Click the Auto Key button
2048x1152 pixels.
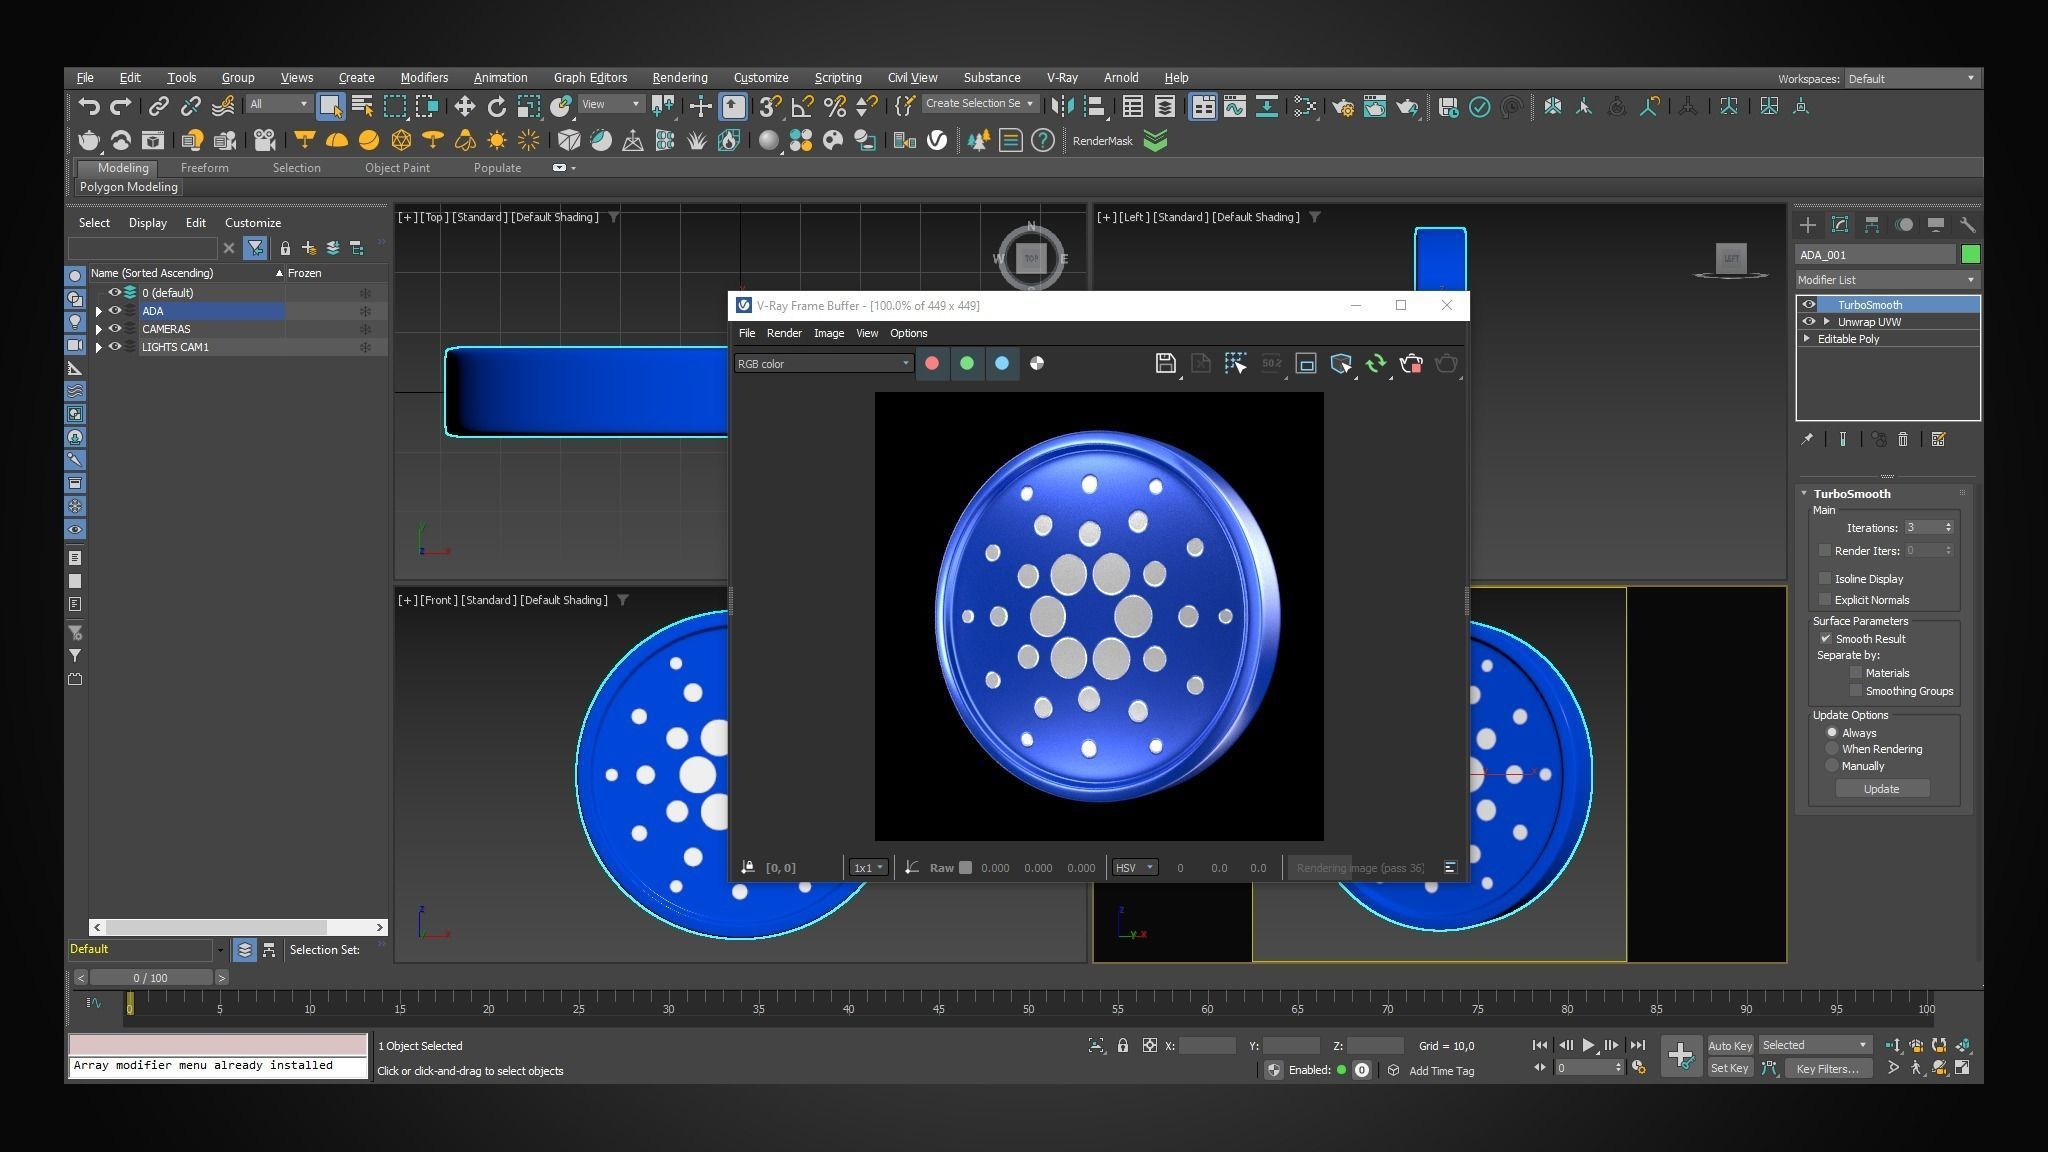click(x=1729, y=1046)
